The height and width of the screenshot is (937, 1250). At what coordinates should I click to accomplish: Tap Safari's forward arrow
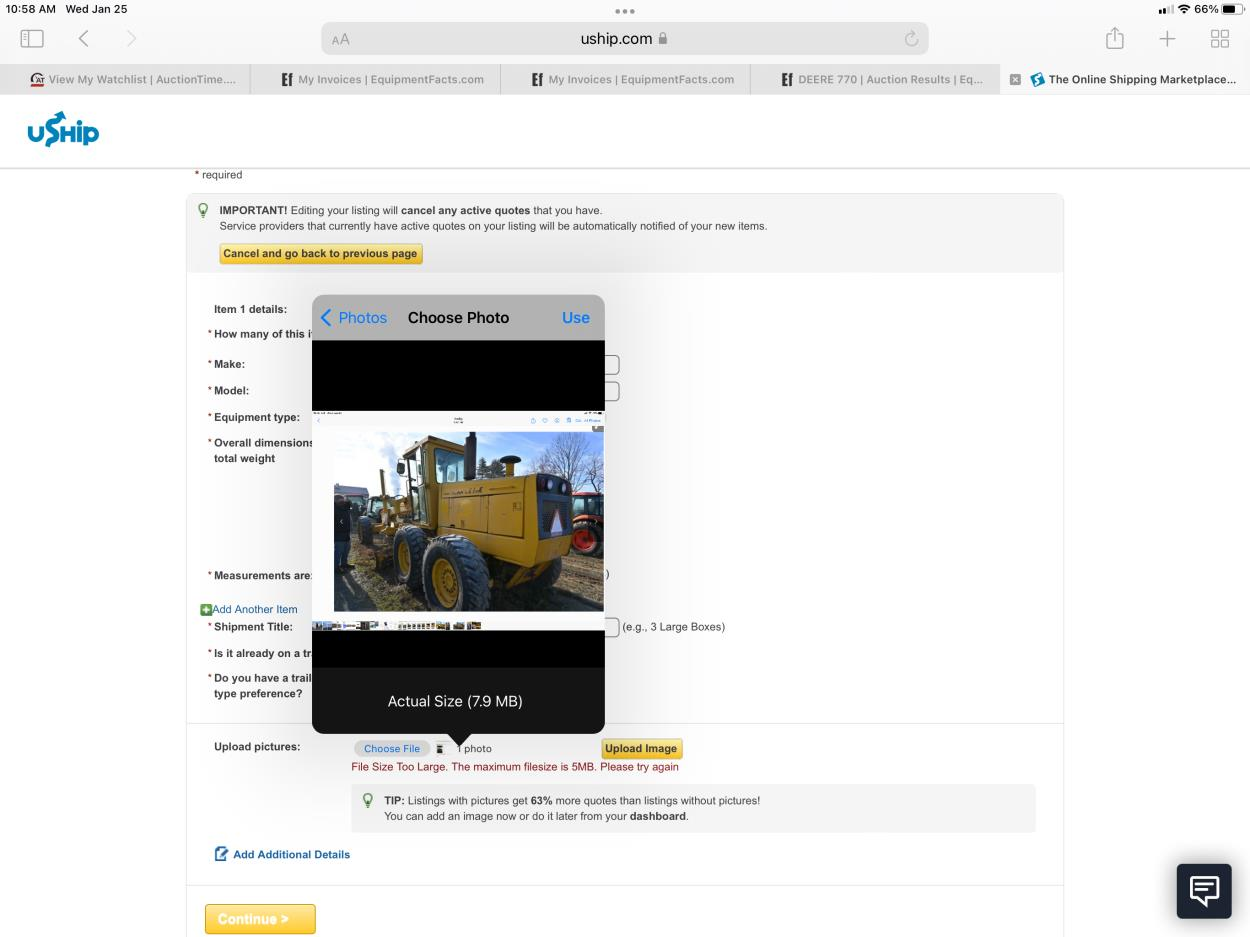(131, 39)
